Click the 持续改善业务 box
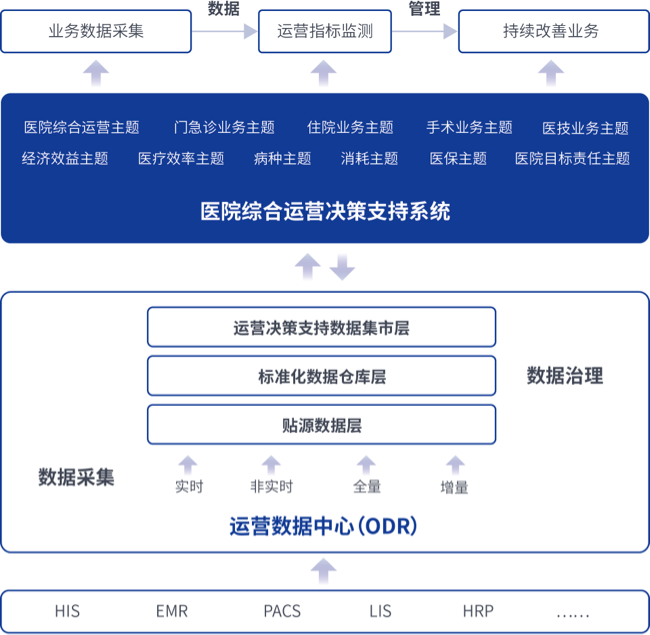The width and height of the screenshot is (650, 635). pos(553,32)
